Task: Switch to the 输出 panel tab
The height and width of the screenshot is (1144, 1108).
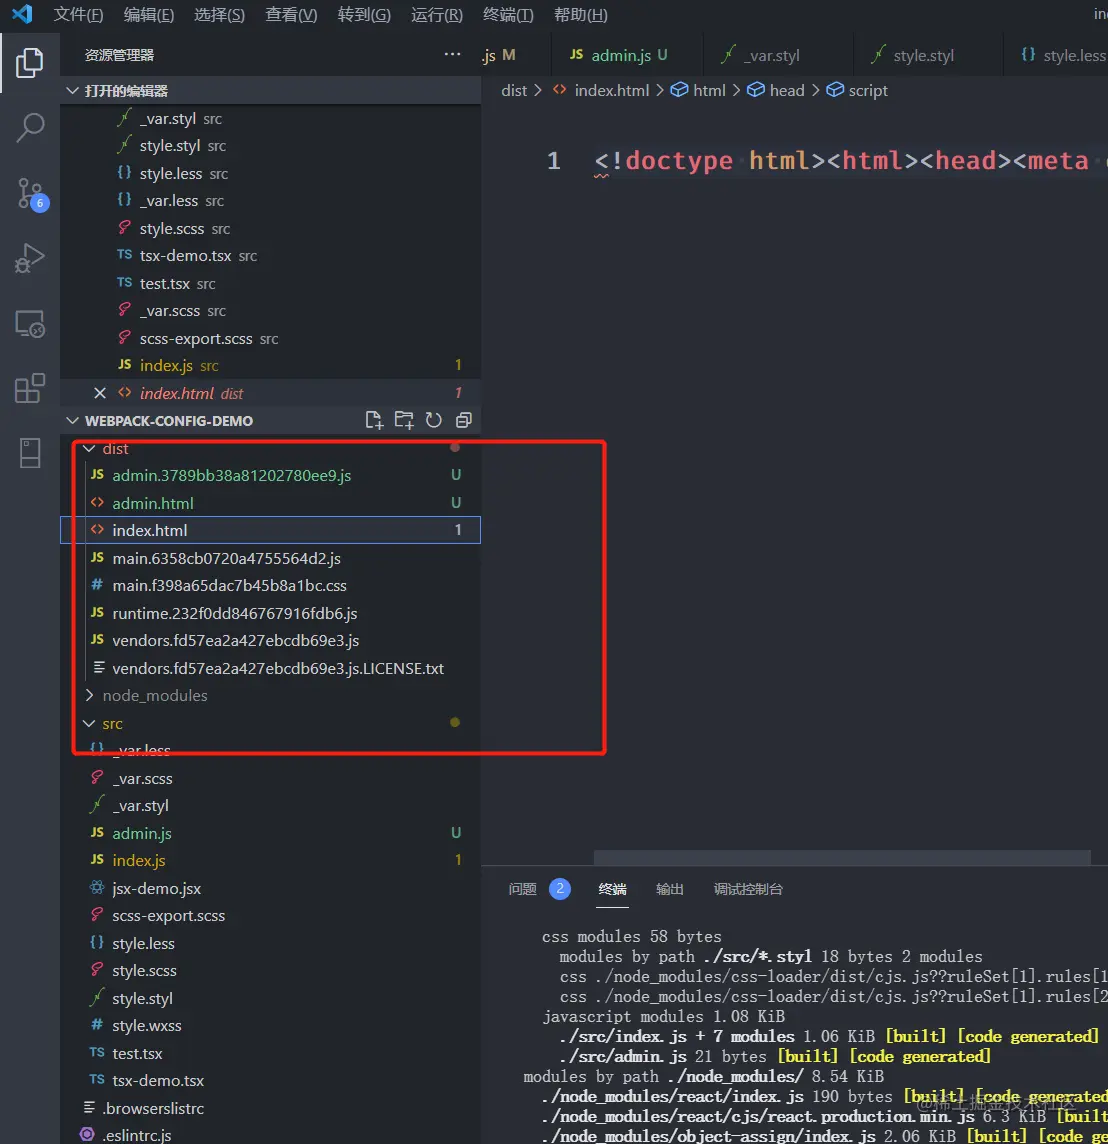Action: (x=669, y=889)
